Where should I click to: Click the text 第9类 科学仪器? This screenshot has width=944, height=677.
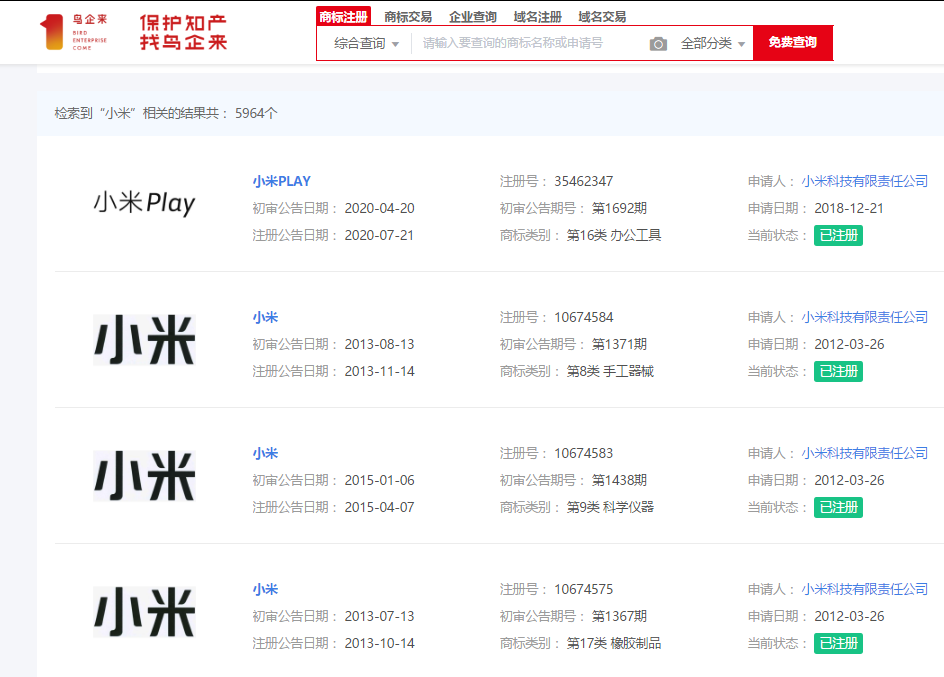610,507
